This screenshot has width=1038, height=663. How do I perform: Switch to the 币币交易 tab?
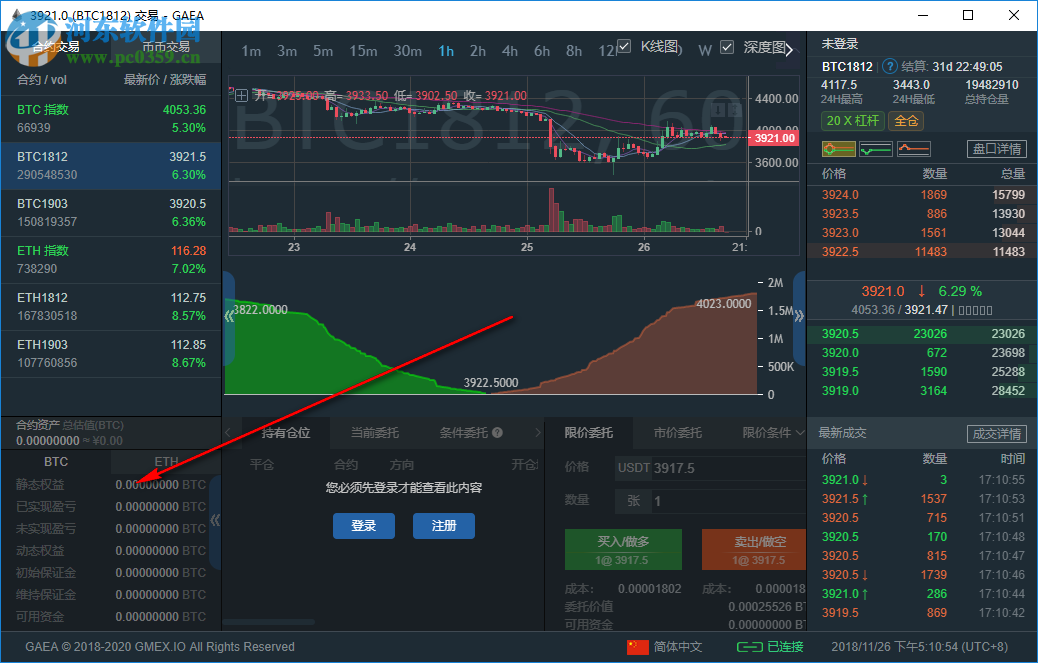click(x=166, y=47)
